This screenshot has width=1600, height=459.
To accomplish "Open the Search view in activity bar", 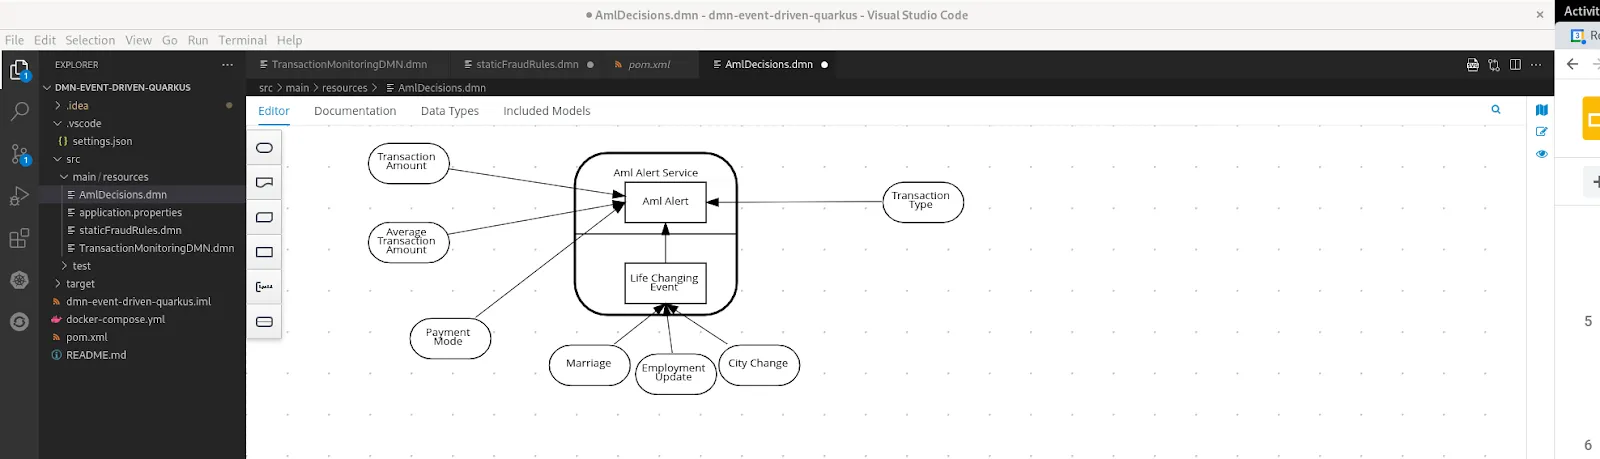I will pos(19,111).
